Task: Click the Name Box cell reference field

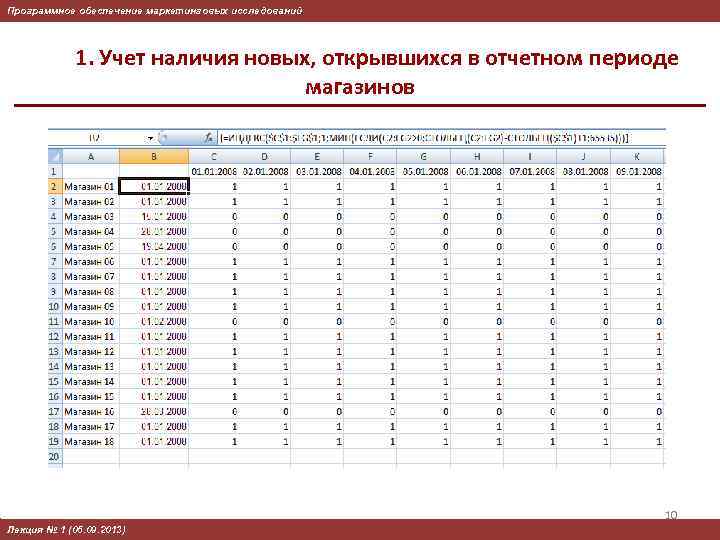Action: [x=96, y=138]
